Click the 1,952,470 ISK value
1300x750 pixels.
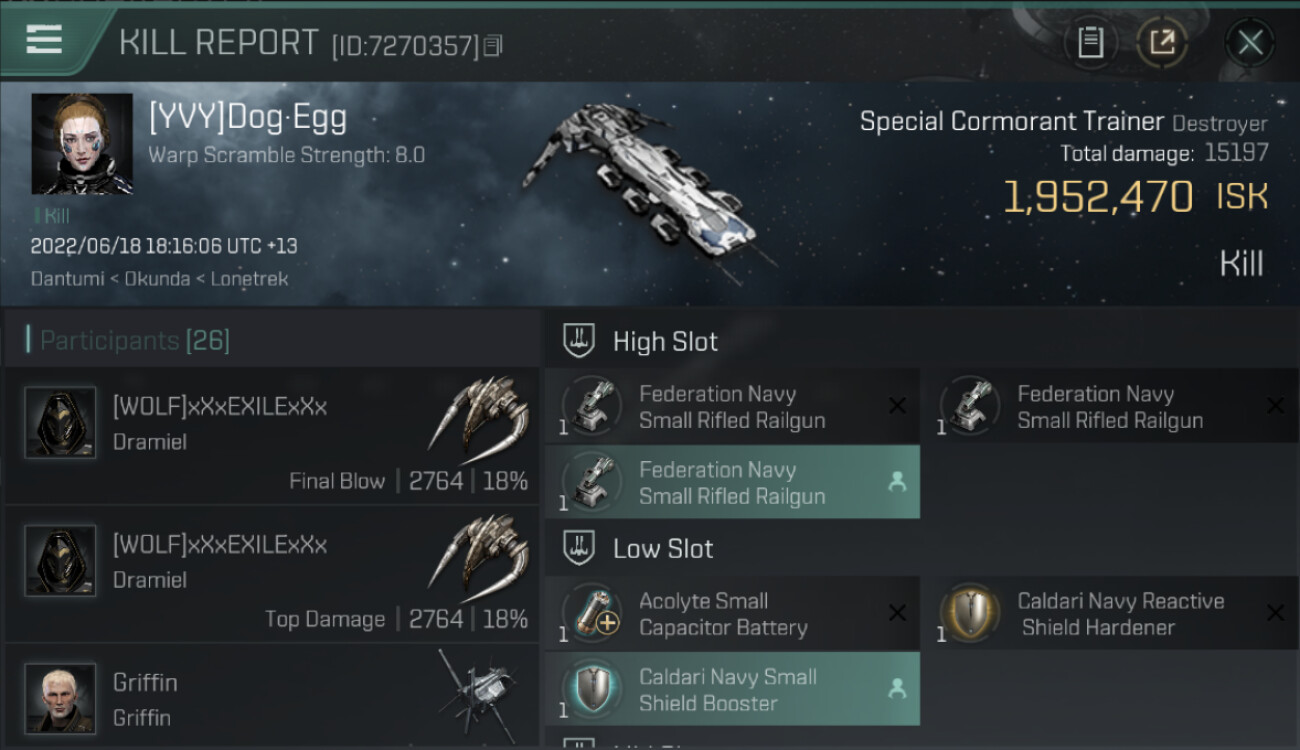[1098, 197]
